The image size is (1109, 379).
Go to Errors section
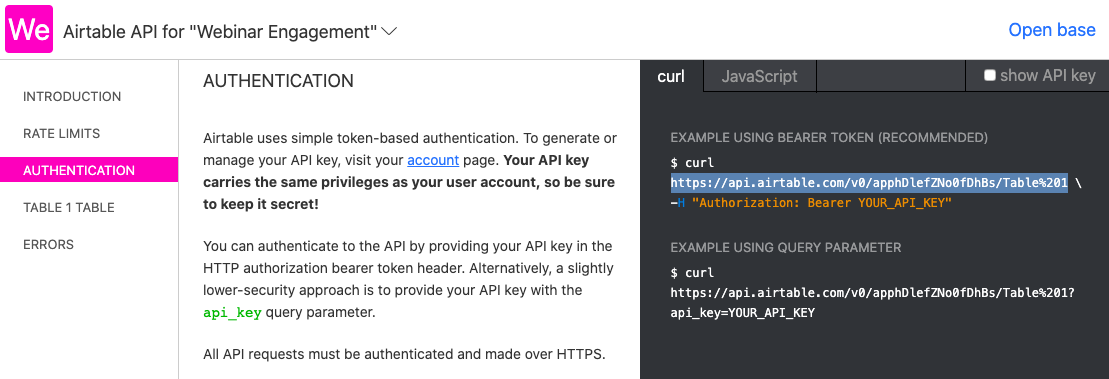pyautogui.click(x=48, y=245)
